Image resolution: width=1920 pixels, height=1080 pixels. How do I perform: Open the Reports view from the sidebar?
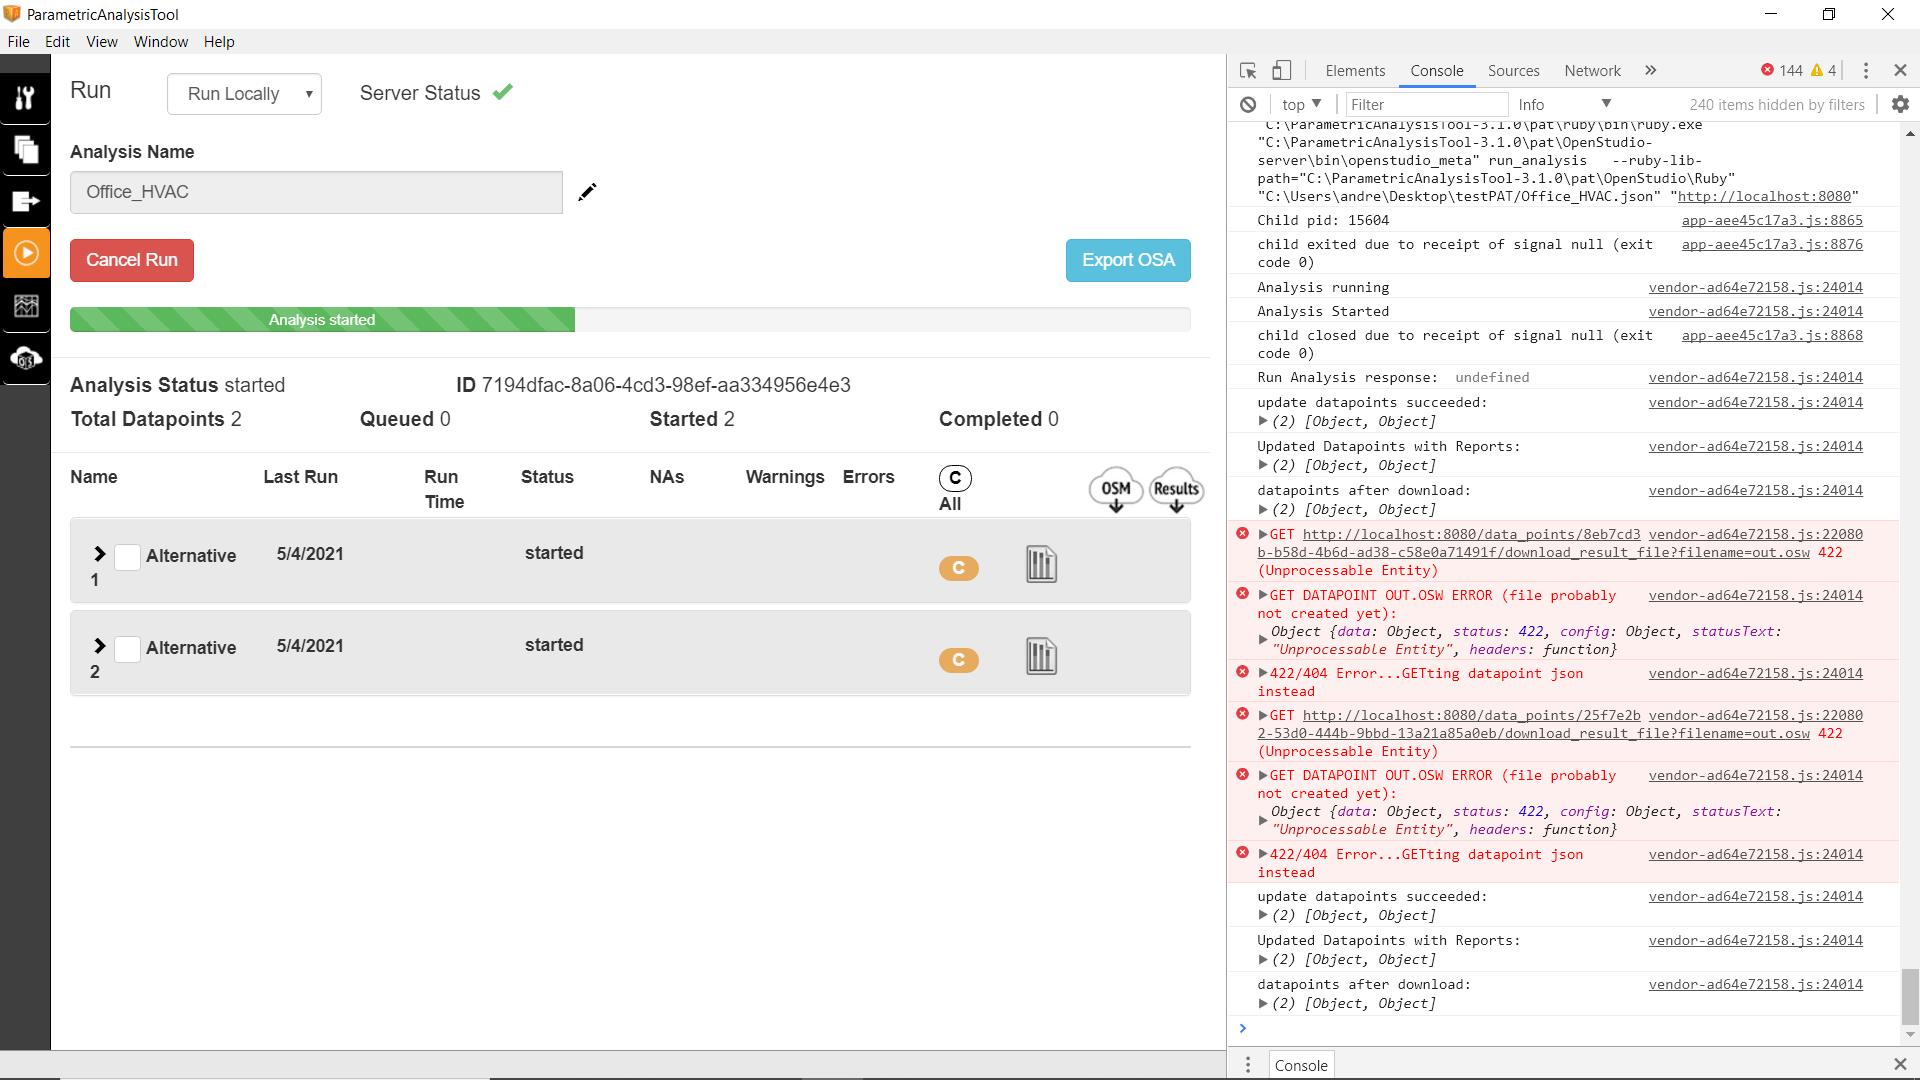(x=27, y=306)
